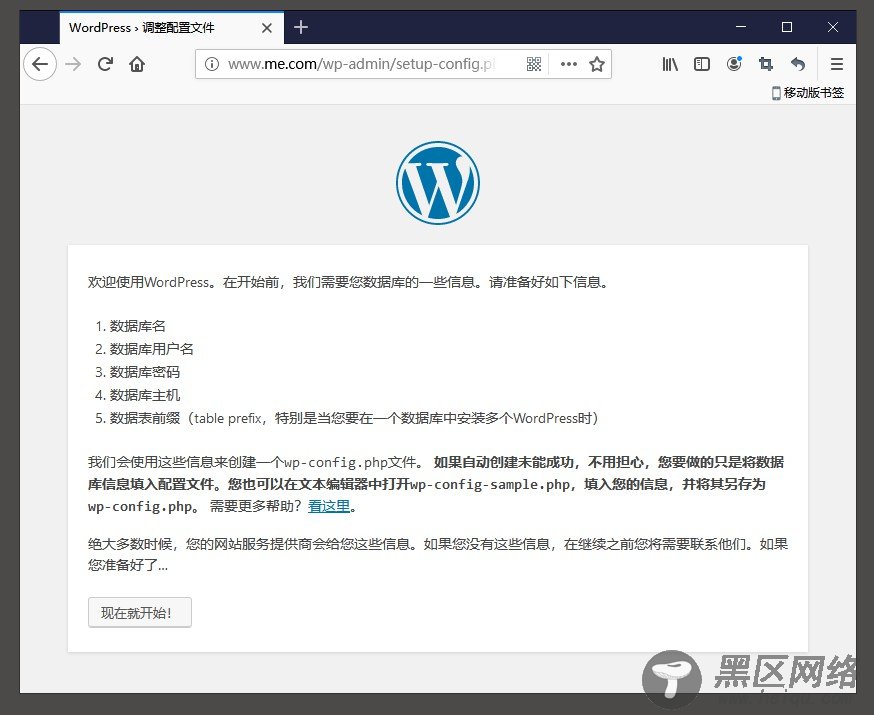Maximize the browser window

click(x=786, y=27)
